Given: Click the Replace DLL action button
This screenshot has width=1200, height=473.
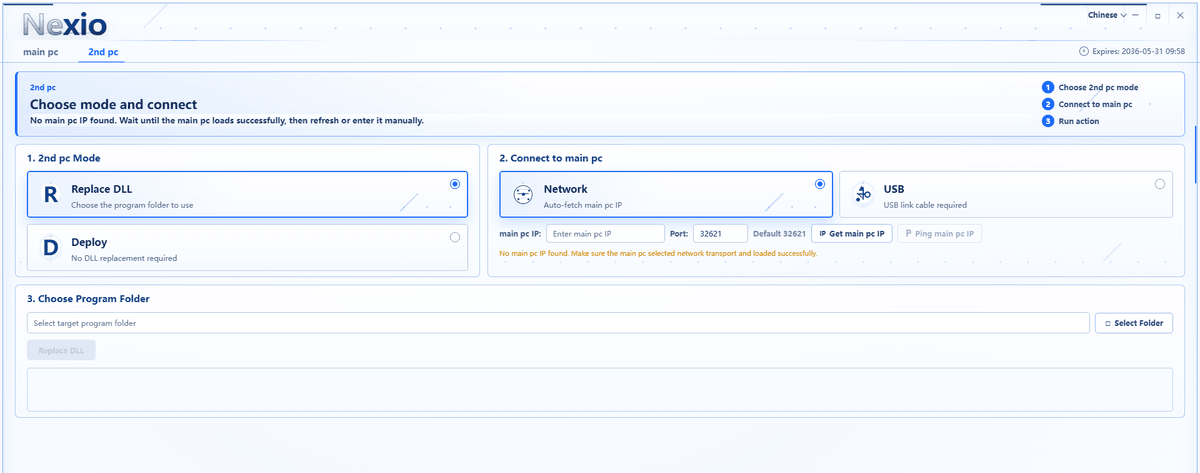Looking at the screenshot, I should (61, 350).
